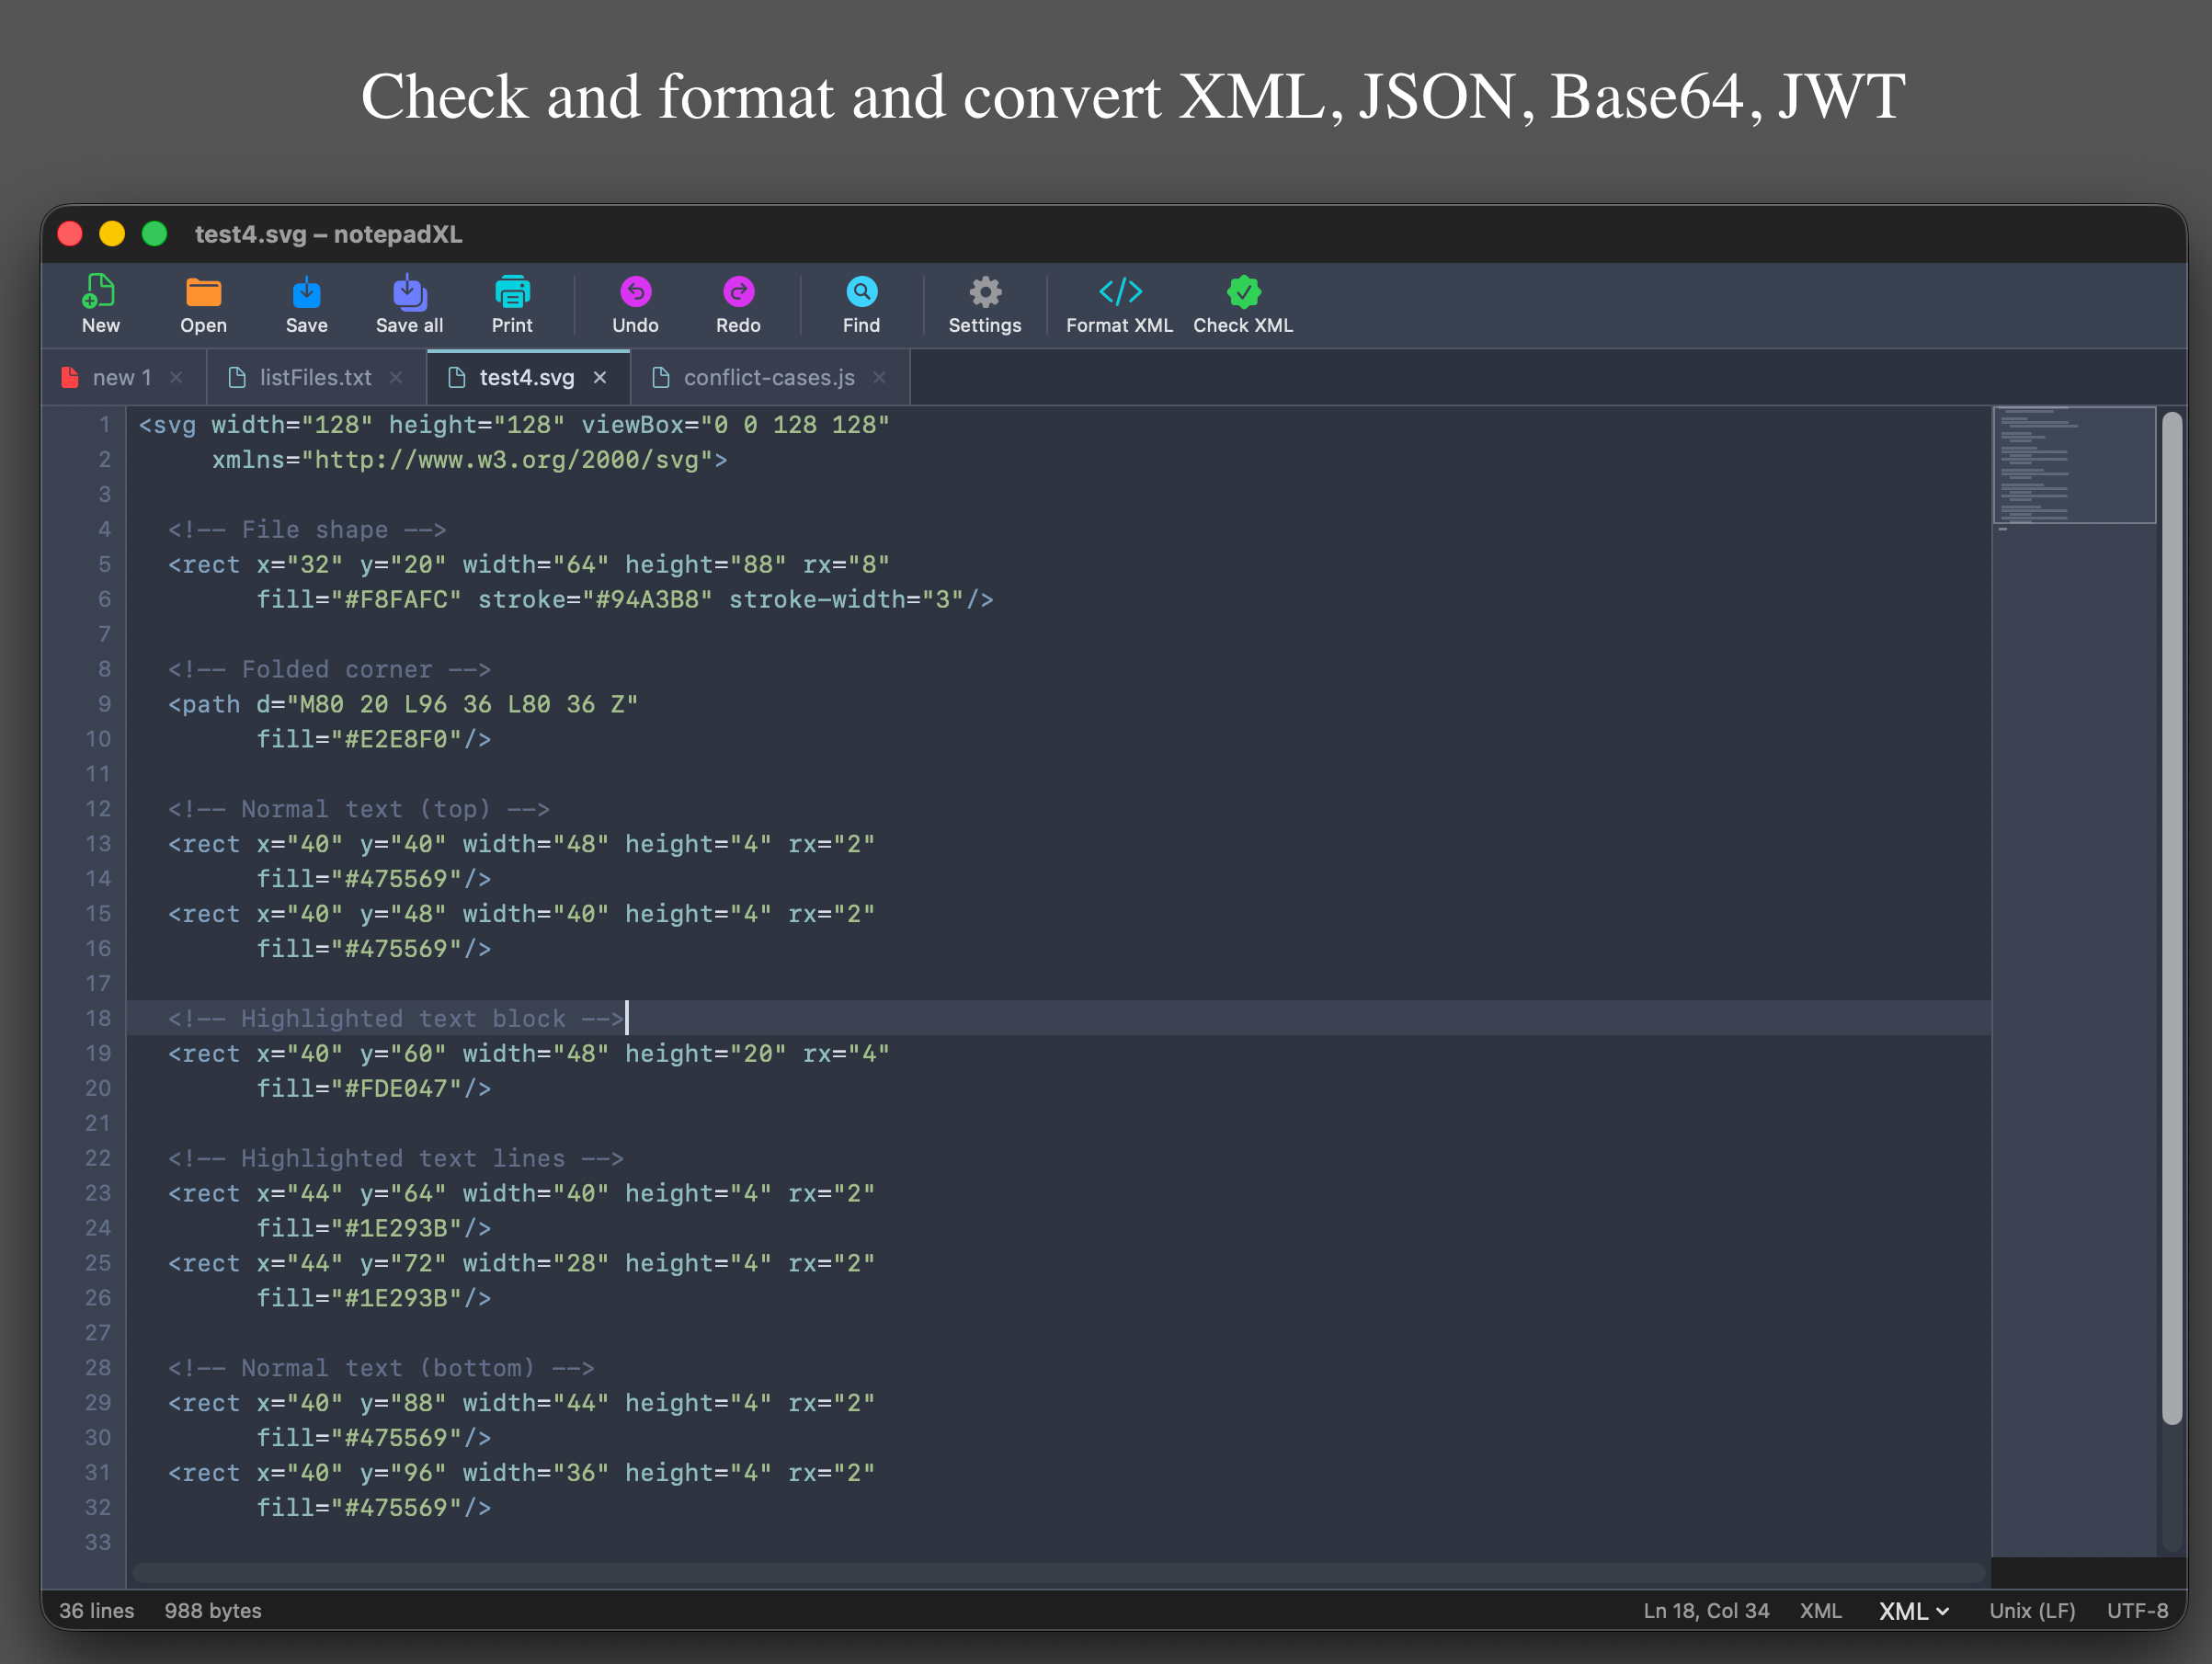Close the listFiles.txt tab
Viewport: 2212px width, 1664px height.
[x=396, y=377]
